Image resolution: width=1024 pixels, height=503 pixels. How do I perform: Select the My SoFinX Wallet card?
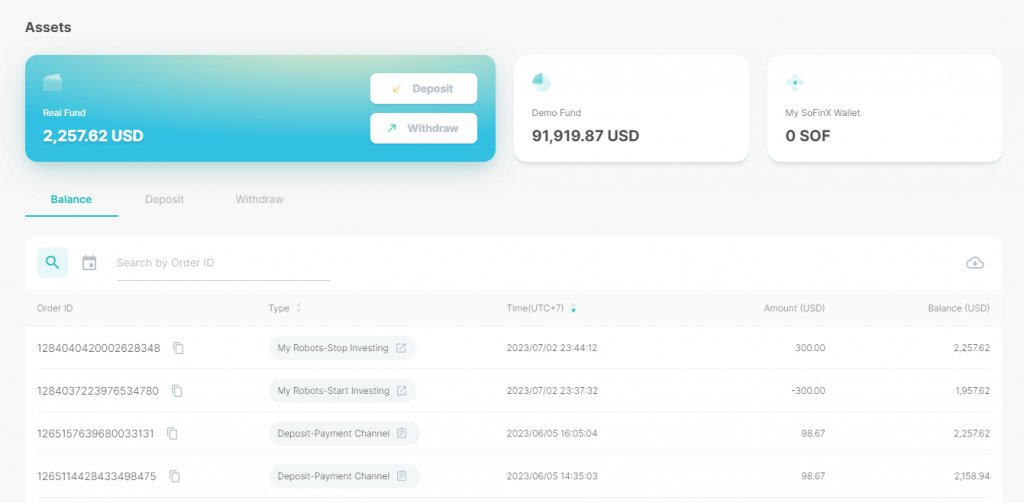[x=885, y=108]
